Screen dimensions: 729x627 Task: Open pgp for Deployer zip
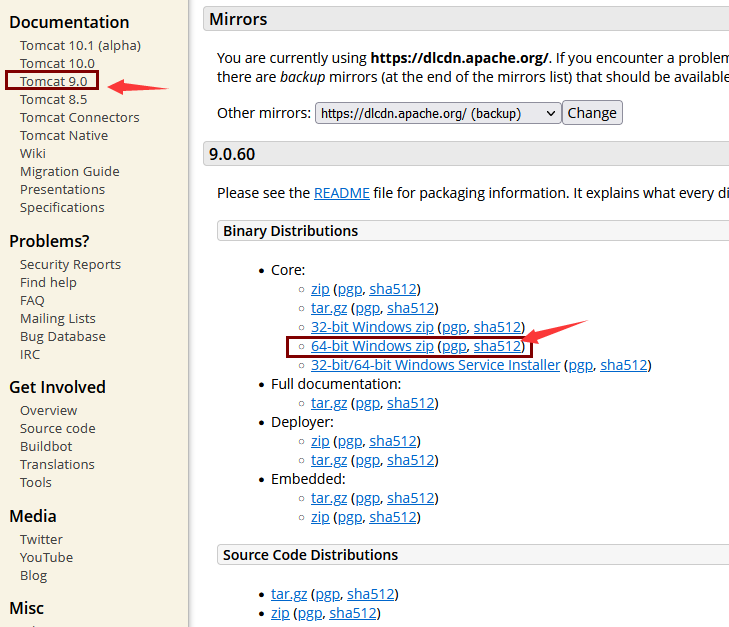pyautogui.click(x=350, y=441)
